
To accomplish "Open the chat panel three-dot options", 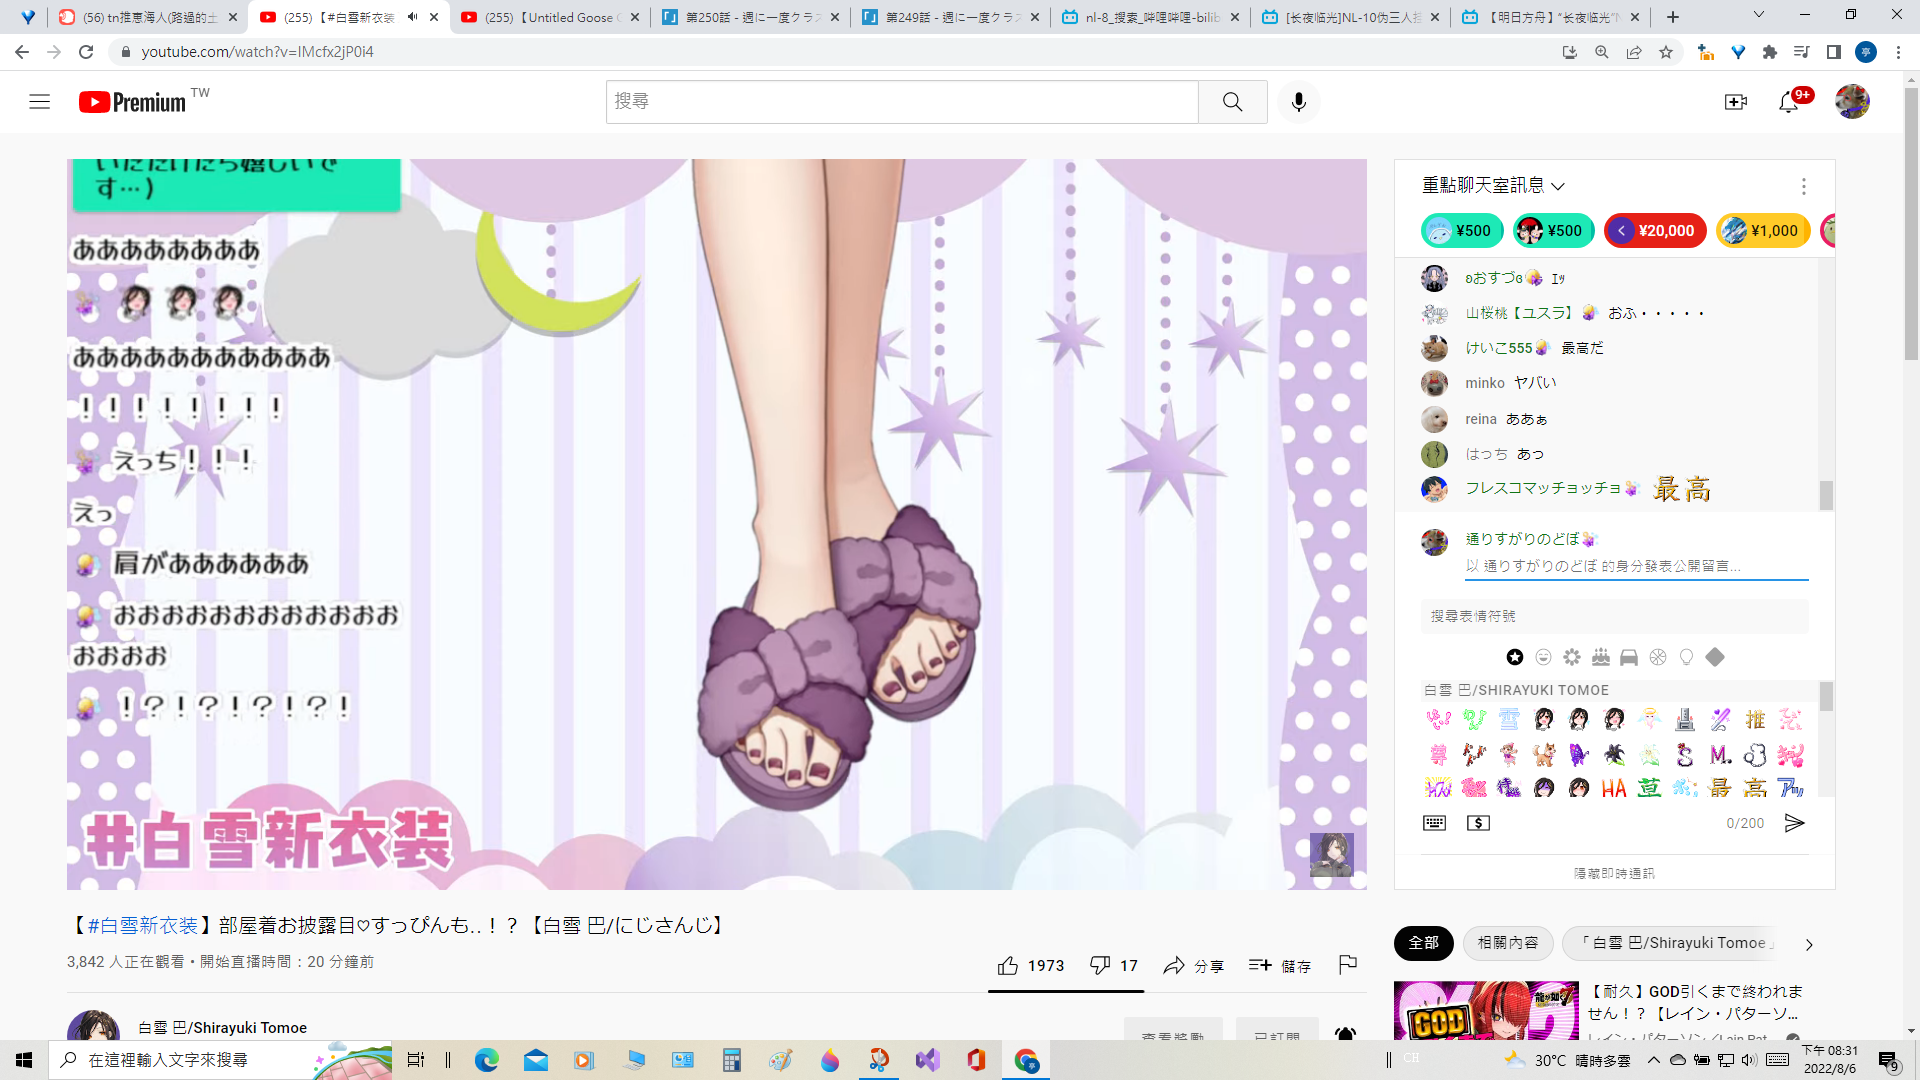I will [1803, 186].
